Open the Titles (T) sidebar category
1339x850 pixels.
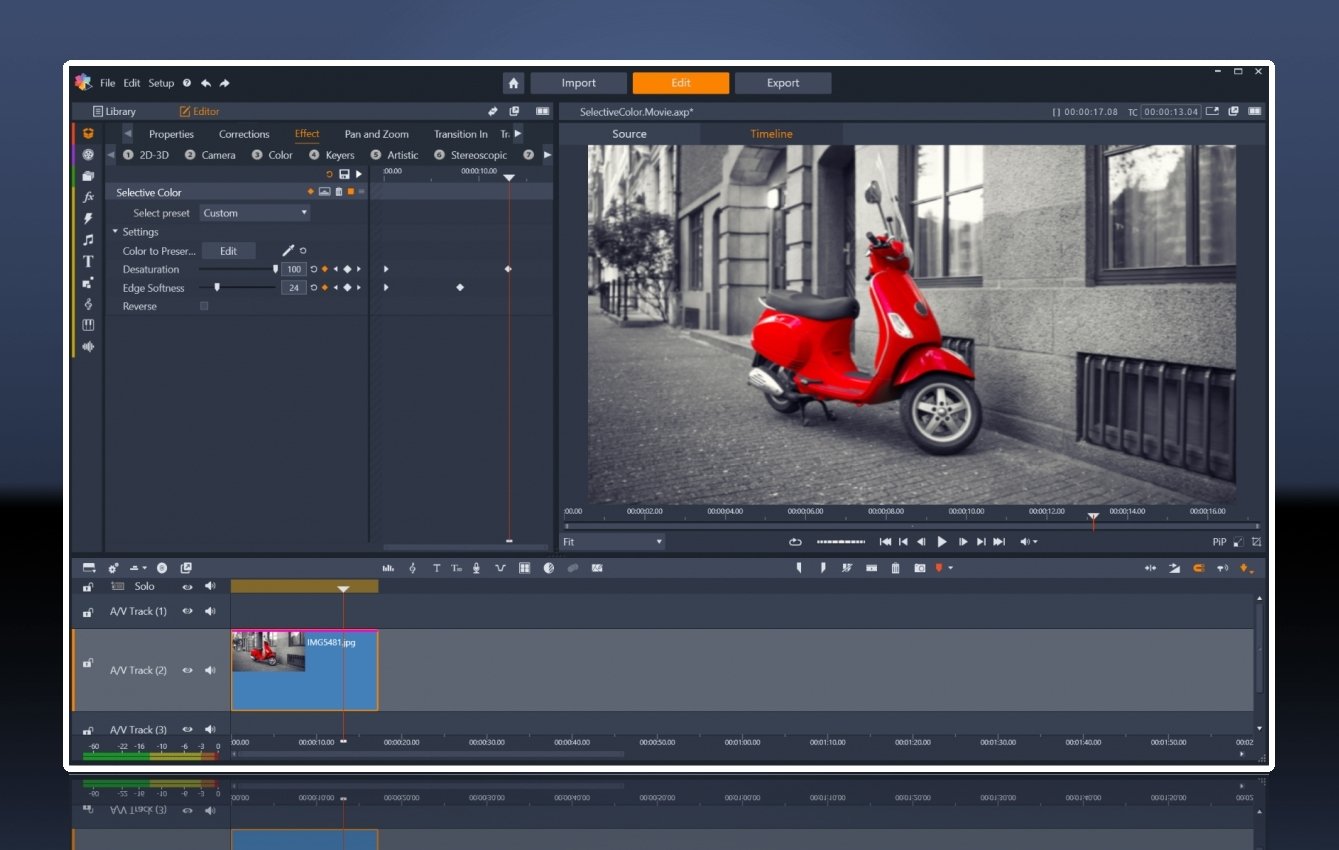88,261
